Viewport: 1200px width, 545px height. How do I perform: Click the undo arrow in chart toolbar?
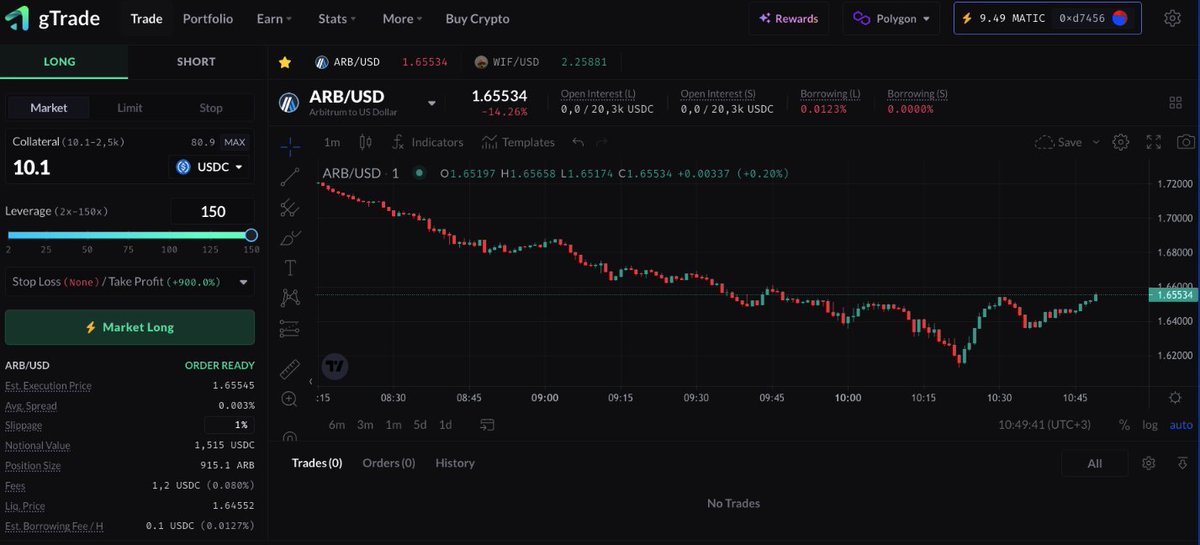pyautogui.click(x=578, y=142)
